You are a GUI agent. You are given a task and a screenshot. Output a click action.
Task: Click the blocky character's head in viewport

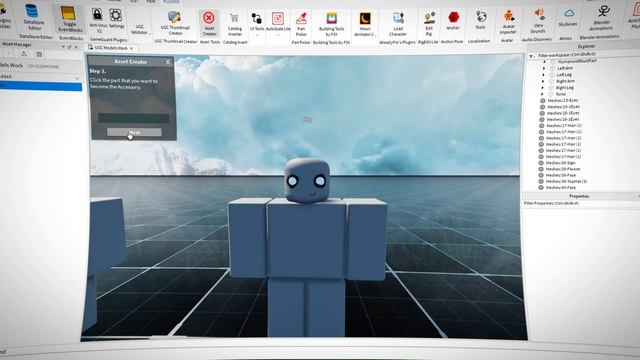(x=307, y=180)
